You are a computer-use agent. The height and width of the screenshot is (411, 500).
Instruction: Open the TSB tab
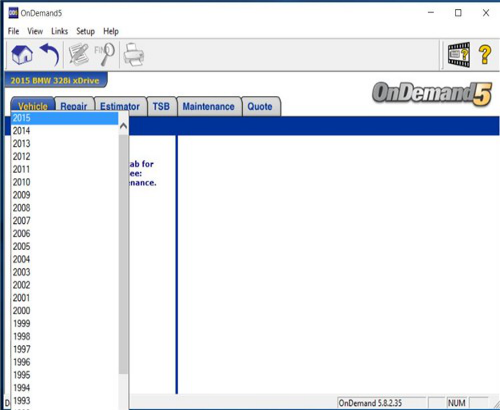coord(161,106)
